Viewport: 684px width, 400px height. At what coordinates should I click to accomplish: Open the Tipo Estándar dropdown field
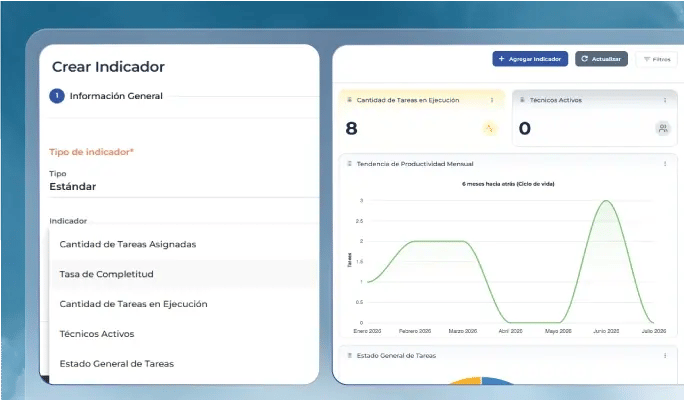coord(183,182)
